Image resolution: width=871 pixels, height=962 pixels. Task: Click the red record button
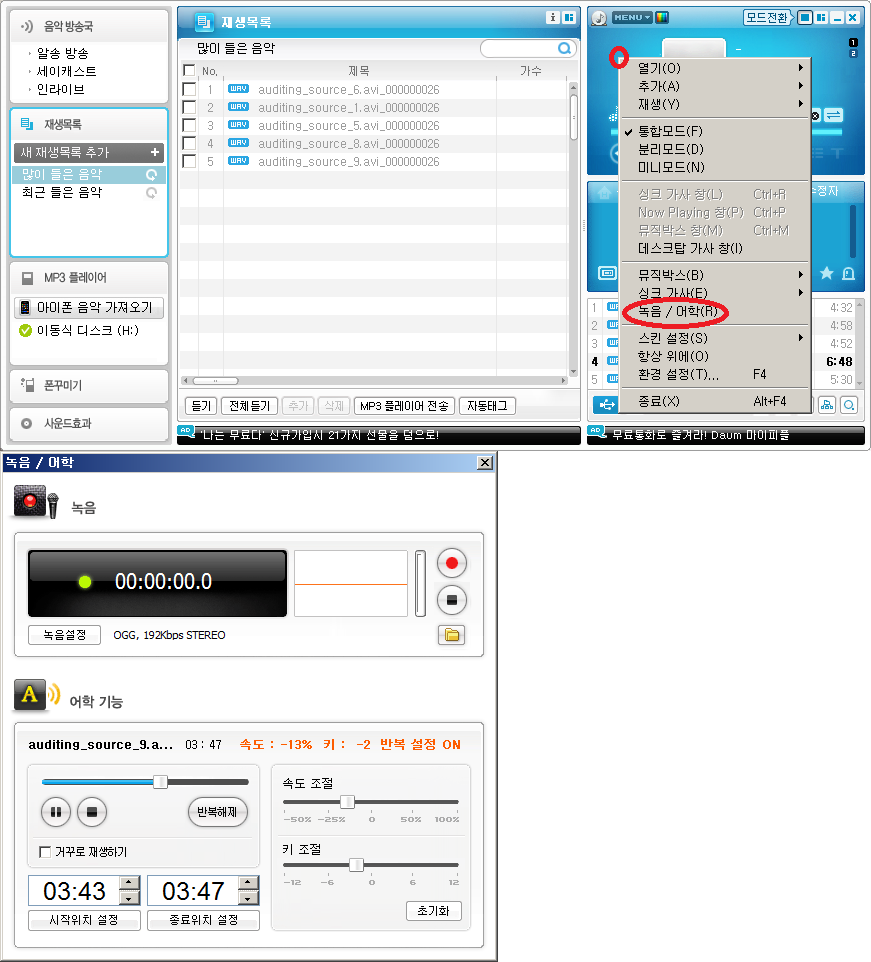(x=452, y=564)
